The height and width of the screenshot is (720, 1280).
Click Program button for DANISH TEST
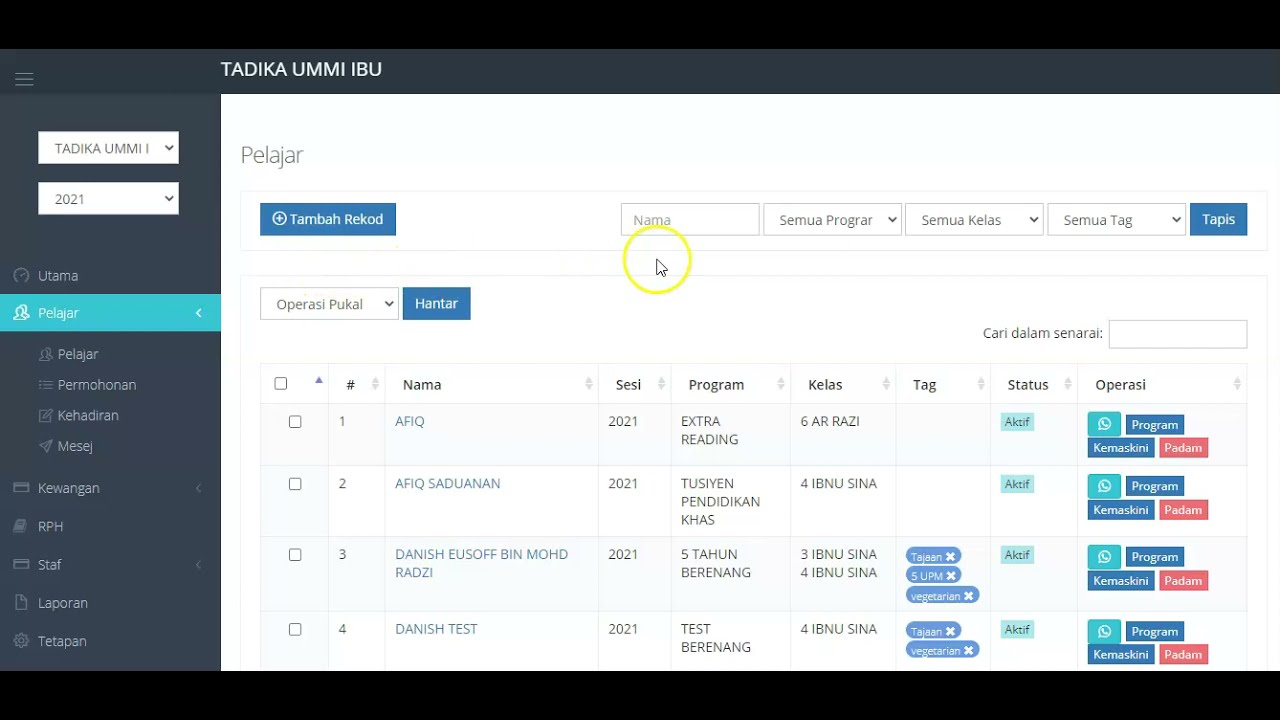(x=1155, y=632)
